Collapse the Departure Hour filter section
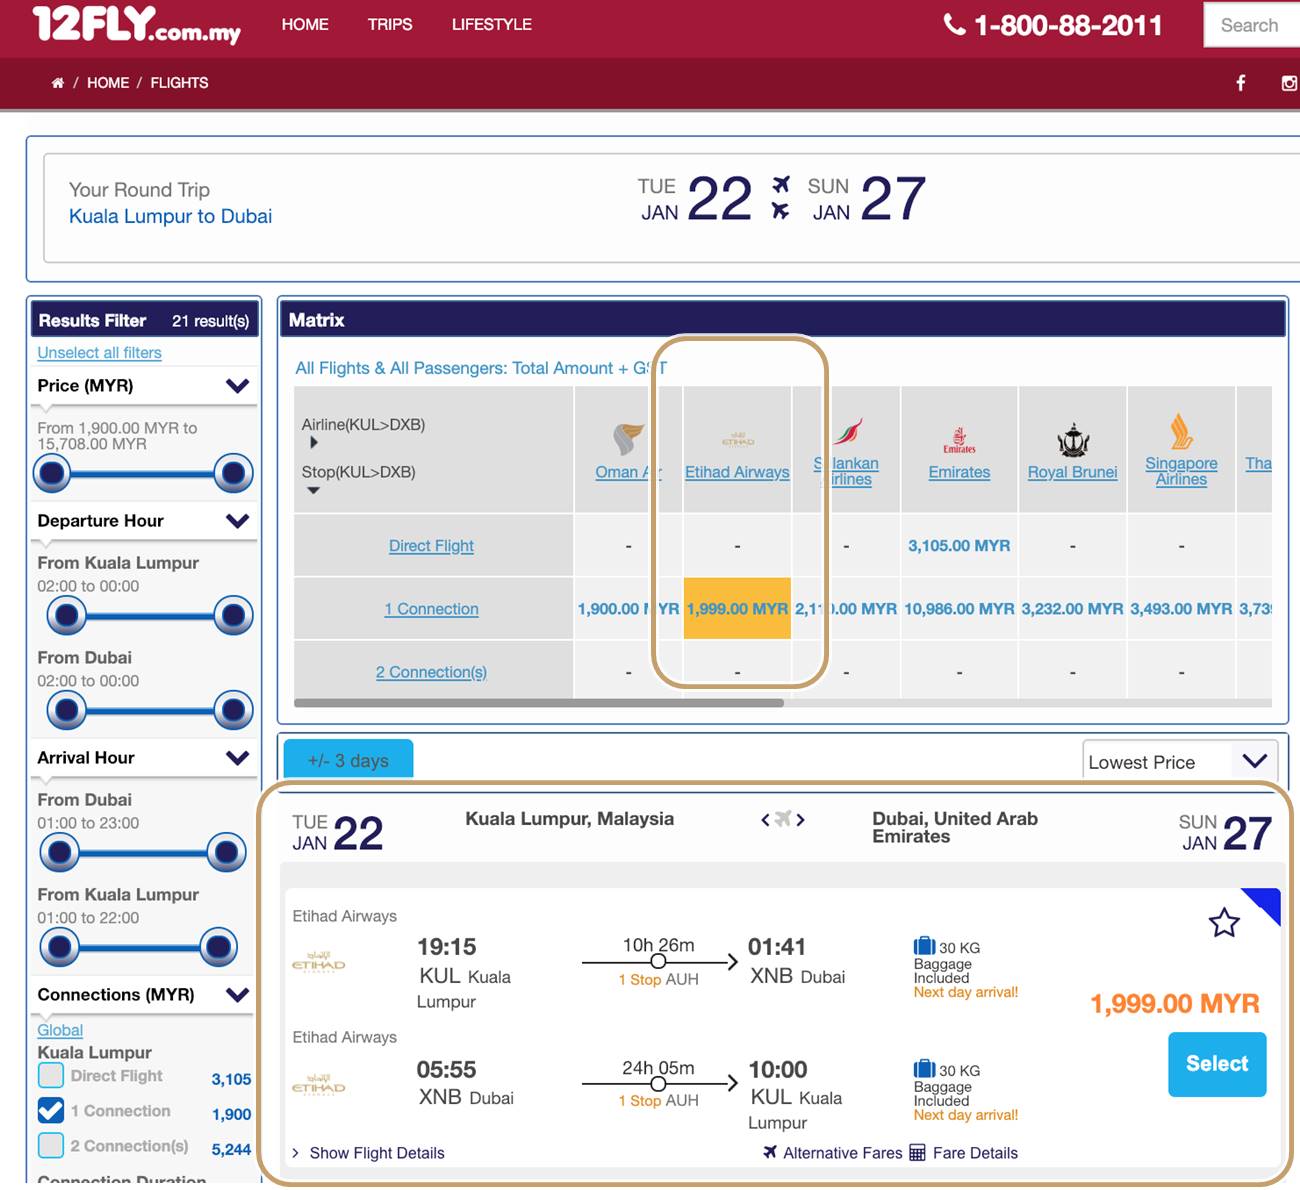The width and height of the screenshot is (1300, 1190). 238,521
